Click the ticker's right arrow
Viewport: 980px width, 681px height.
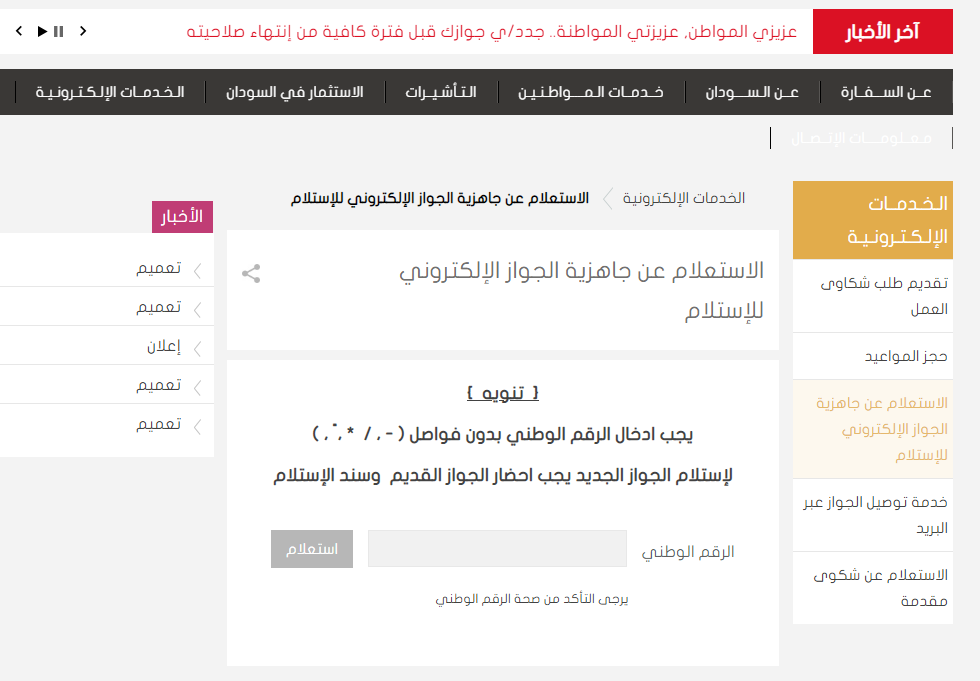tap(83, 32)
